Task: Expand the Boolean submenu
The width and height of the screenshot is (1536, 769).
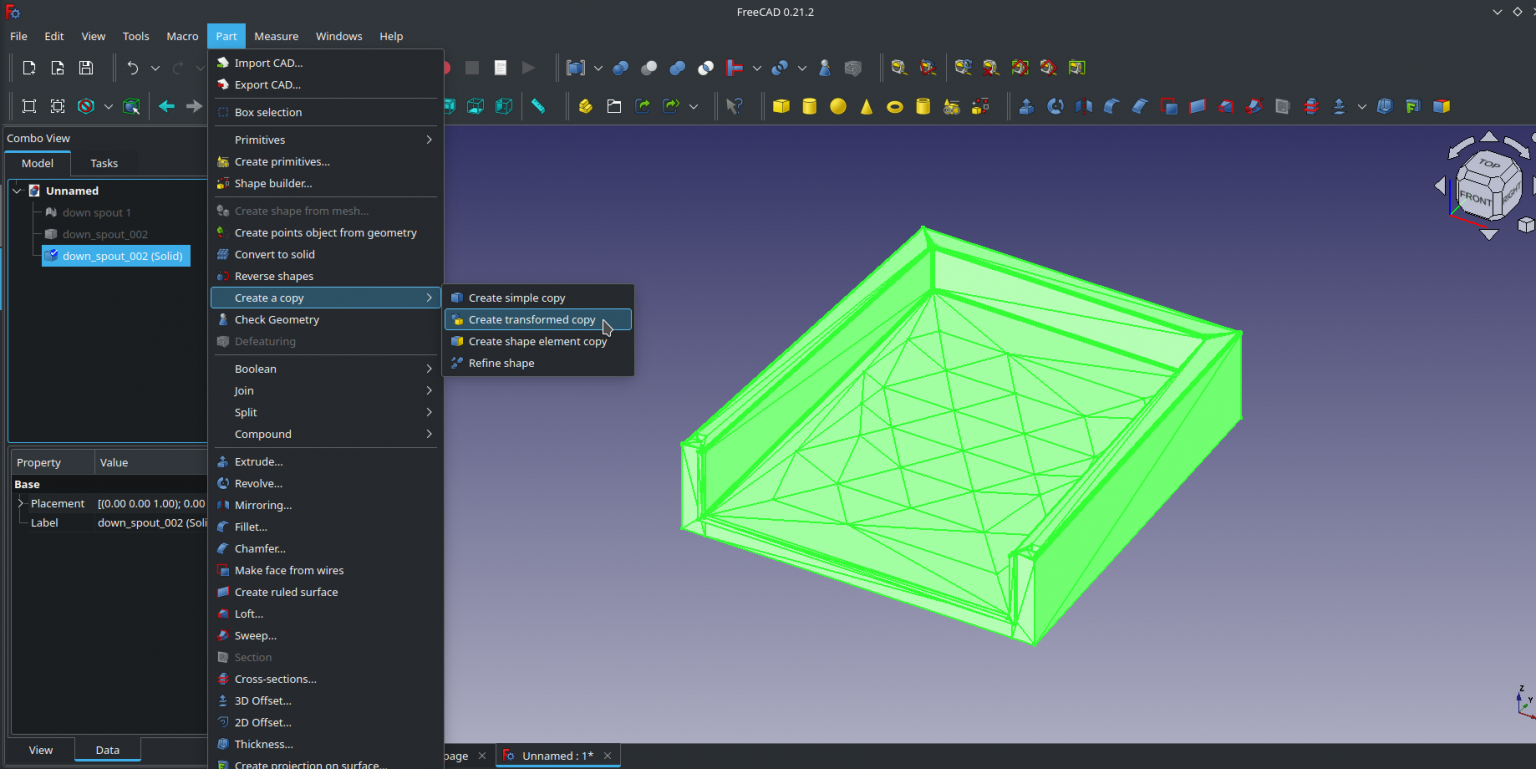Action: click(325, 369)
